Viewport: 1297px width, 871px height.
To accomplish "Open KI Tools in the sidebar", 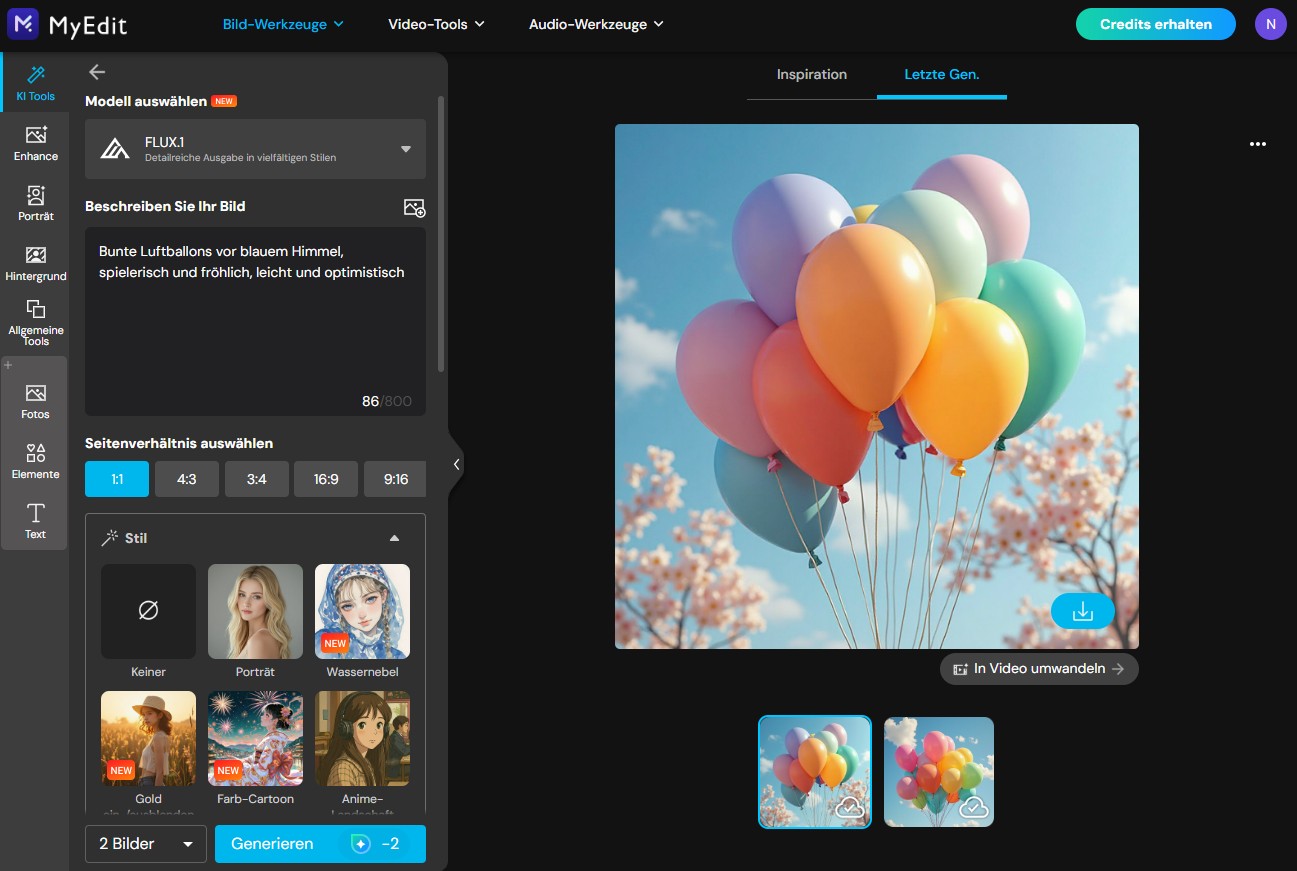I will pyautogui.click(x=35, y=84).
